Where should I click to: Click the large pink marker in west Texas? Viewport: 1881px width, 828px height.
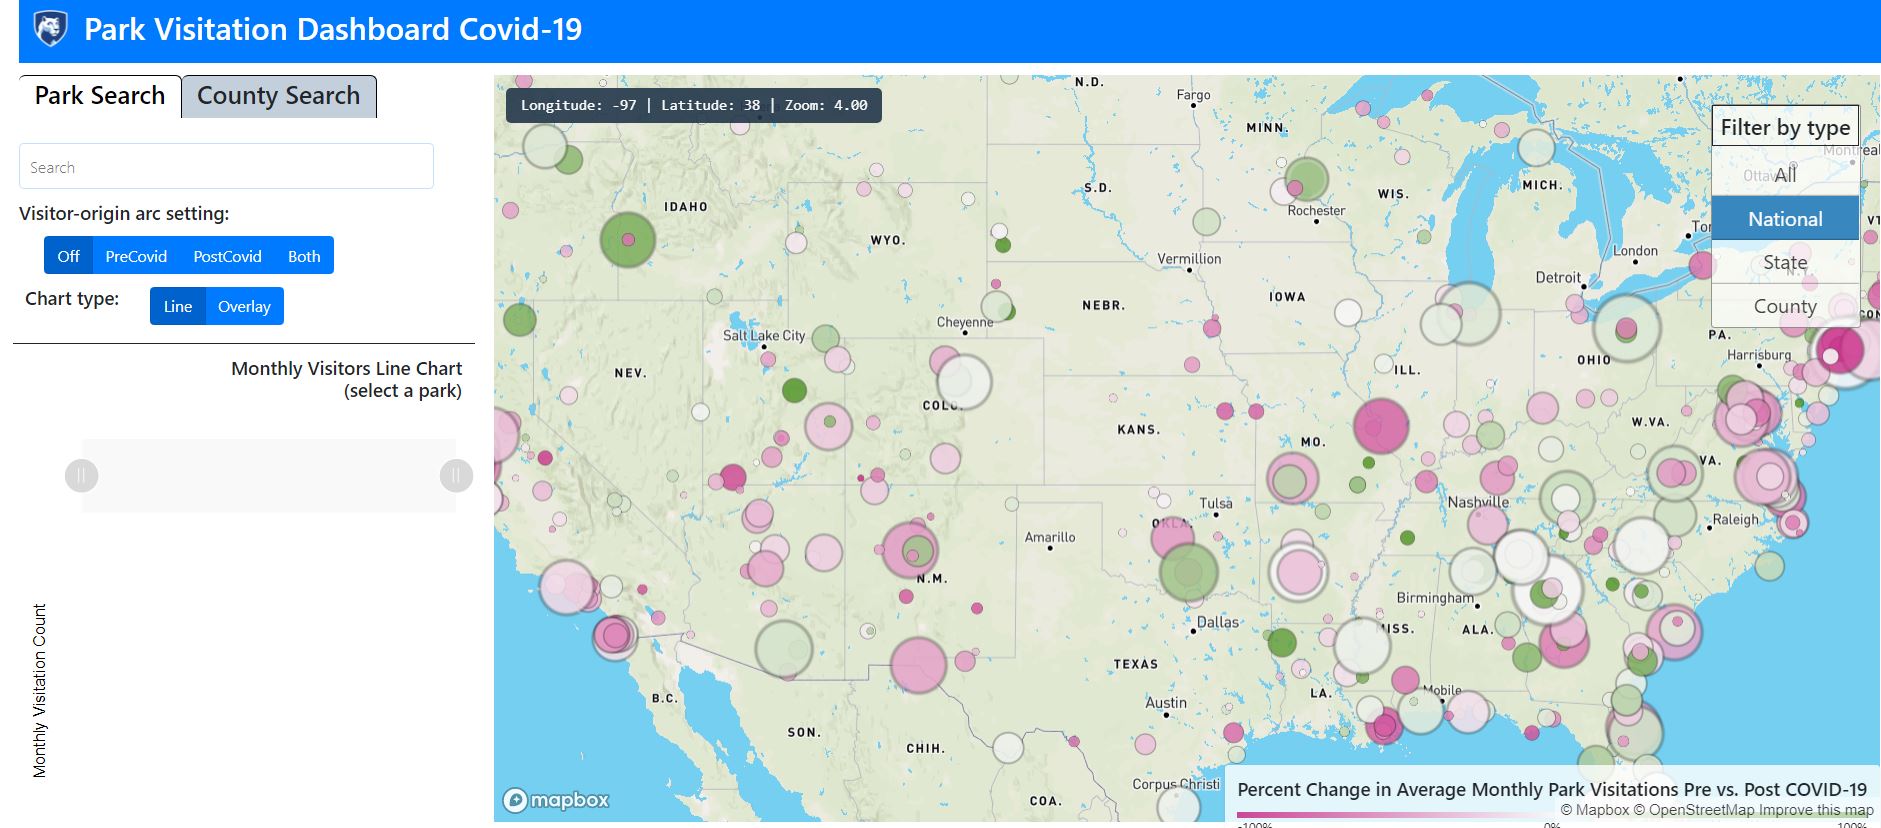pos(918,665)
